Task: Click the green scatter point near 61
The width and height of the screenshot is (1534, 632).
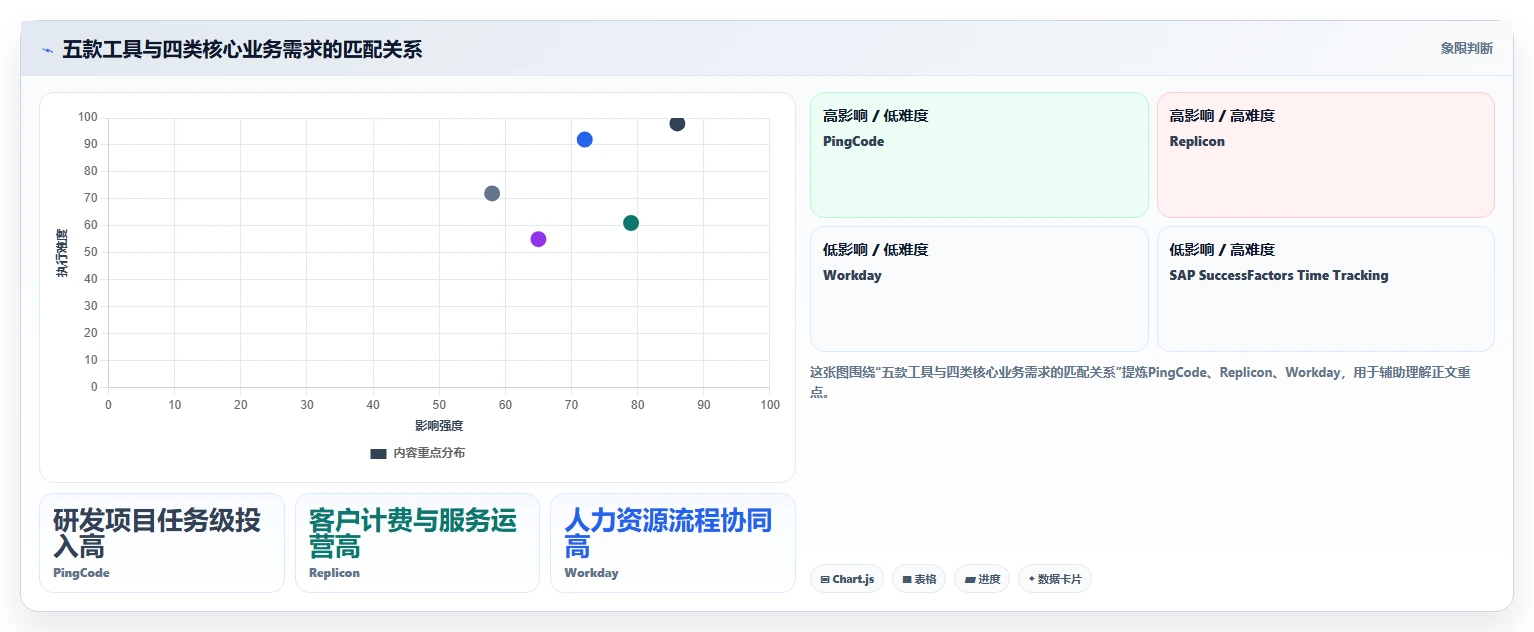Action: [x=631, y=223]
